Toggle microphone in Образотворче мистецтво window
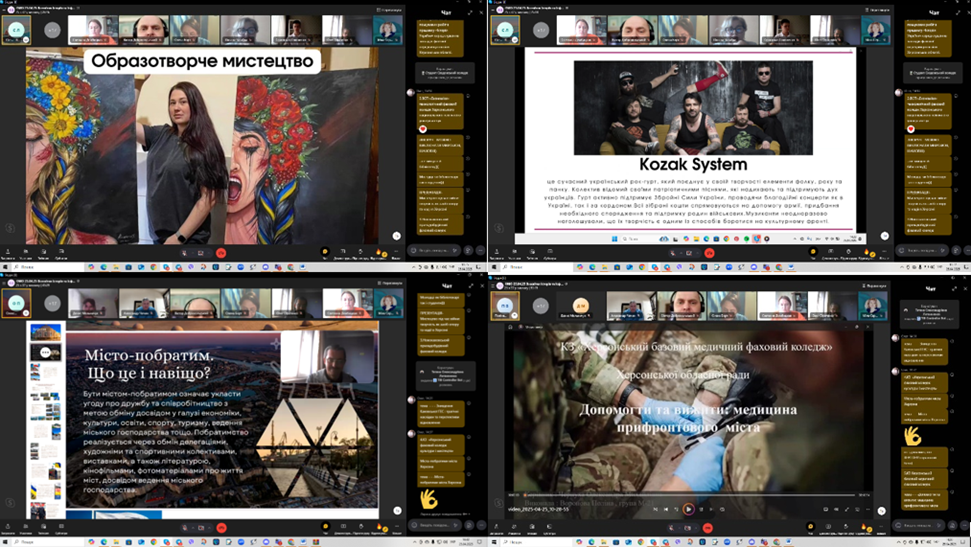This screenshot has width=971, height=547. [x=185, y=253]
